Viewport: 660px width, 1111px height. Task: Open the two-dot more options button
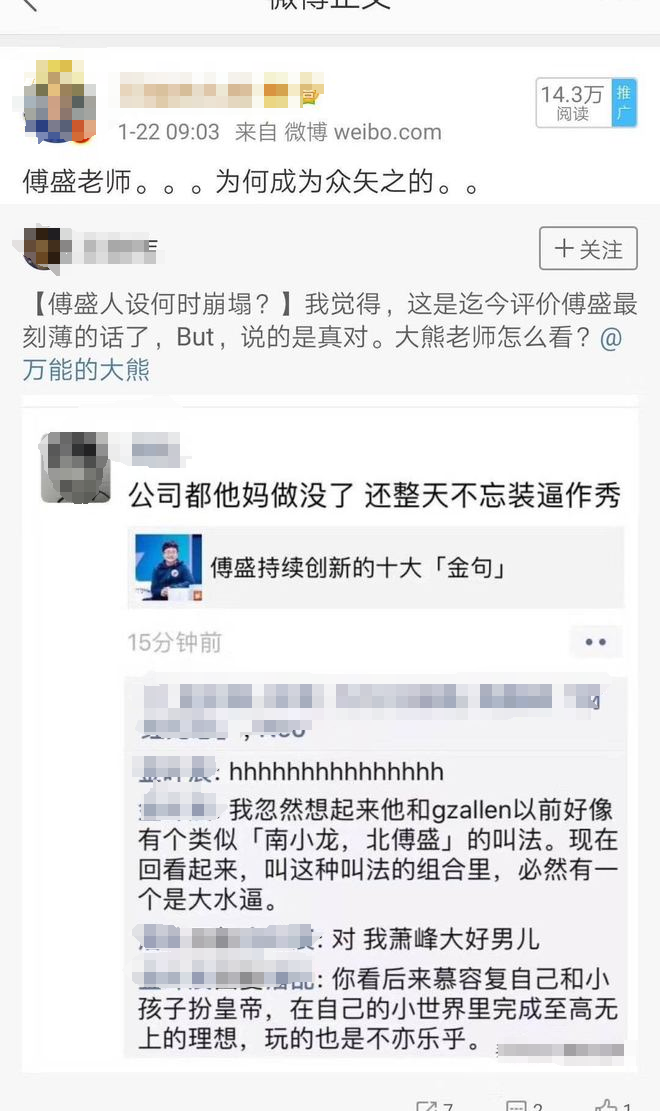[x=595, y=642]
